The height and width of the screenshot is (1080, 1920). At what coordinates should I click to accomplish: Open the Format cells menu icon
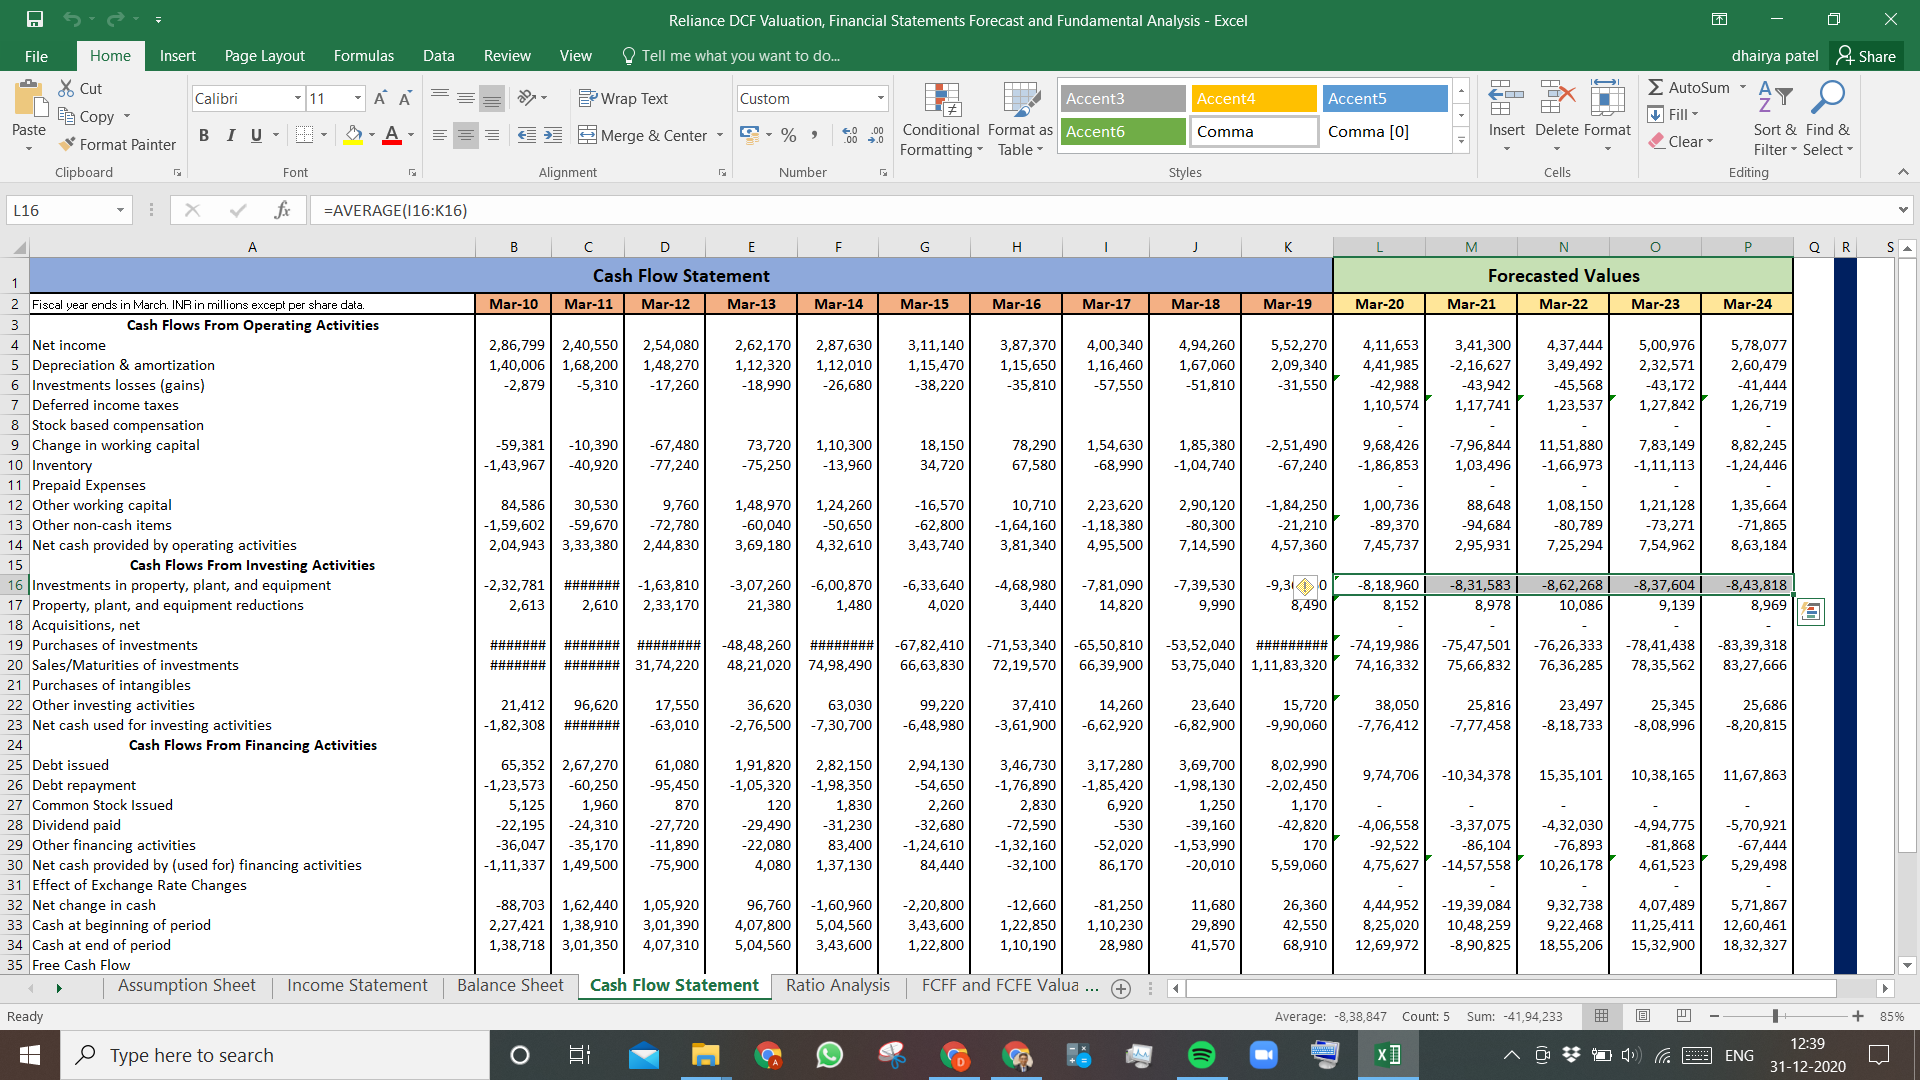(x=1607, y=99)
